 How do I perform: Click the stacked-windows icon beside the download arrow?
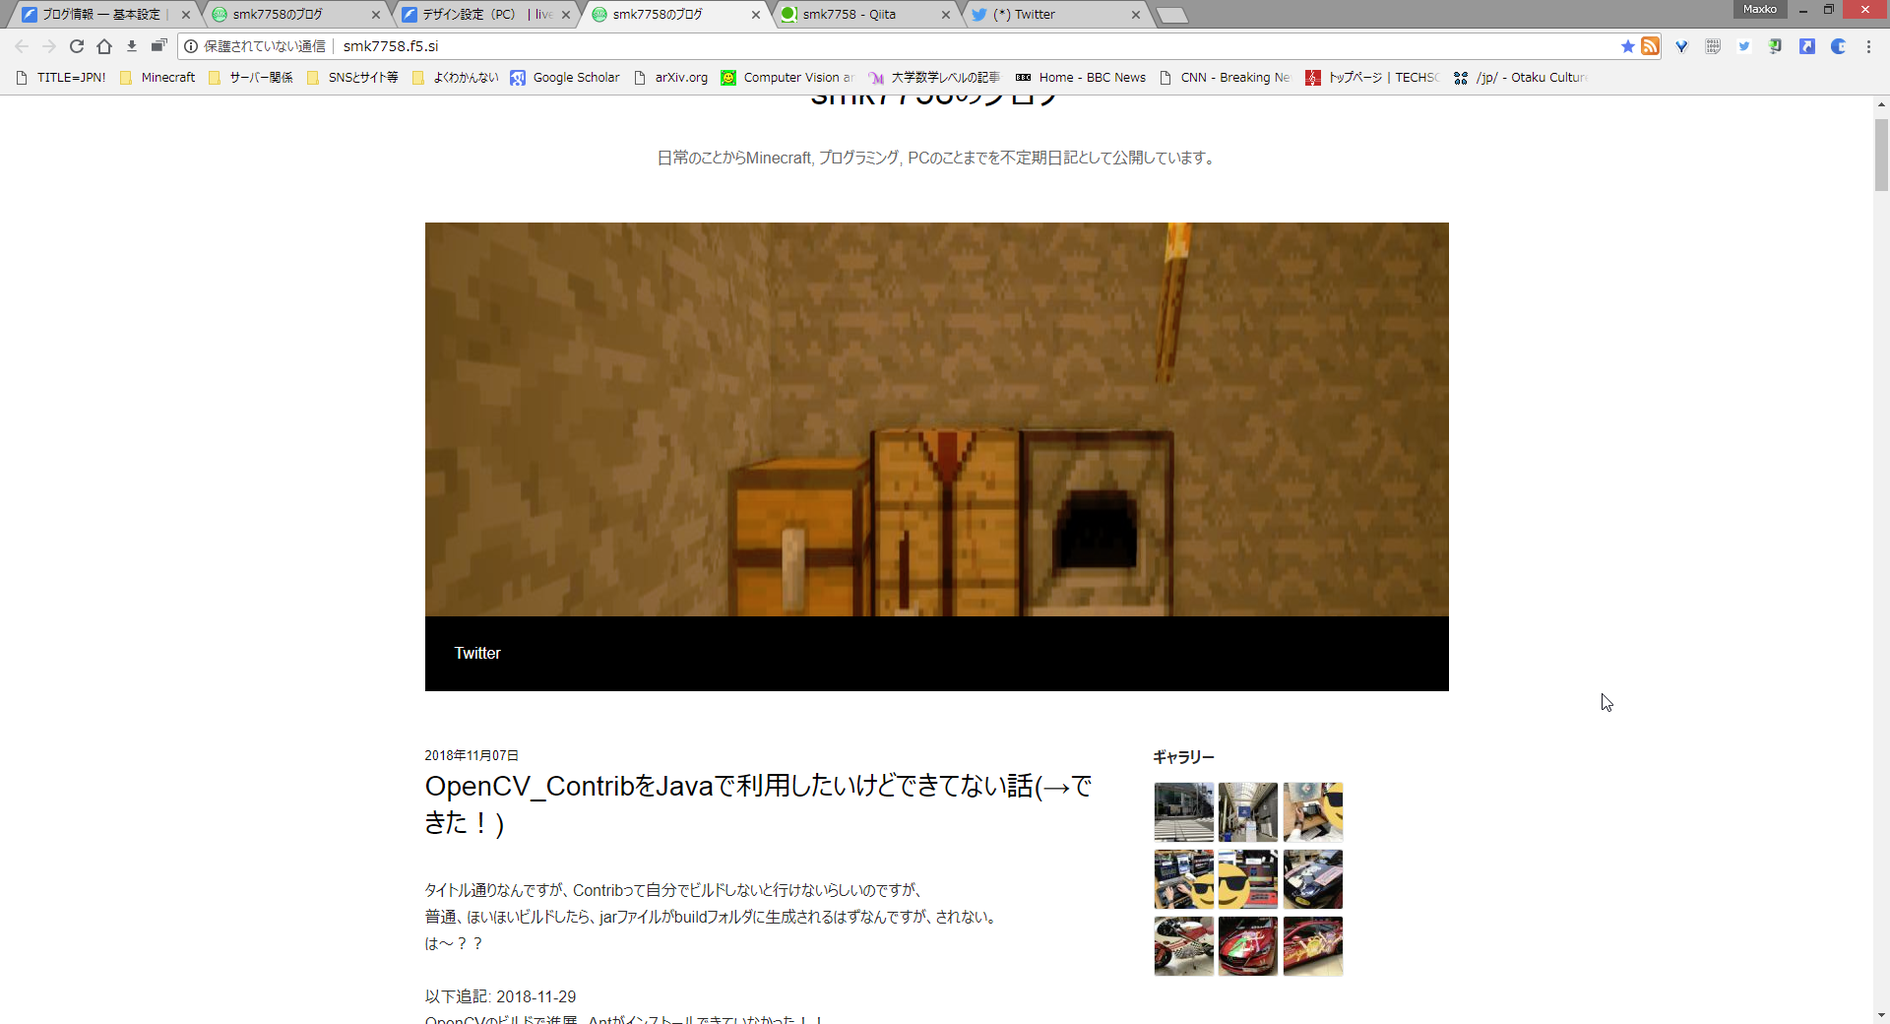click(158, 46)
